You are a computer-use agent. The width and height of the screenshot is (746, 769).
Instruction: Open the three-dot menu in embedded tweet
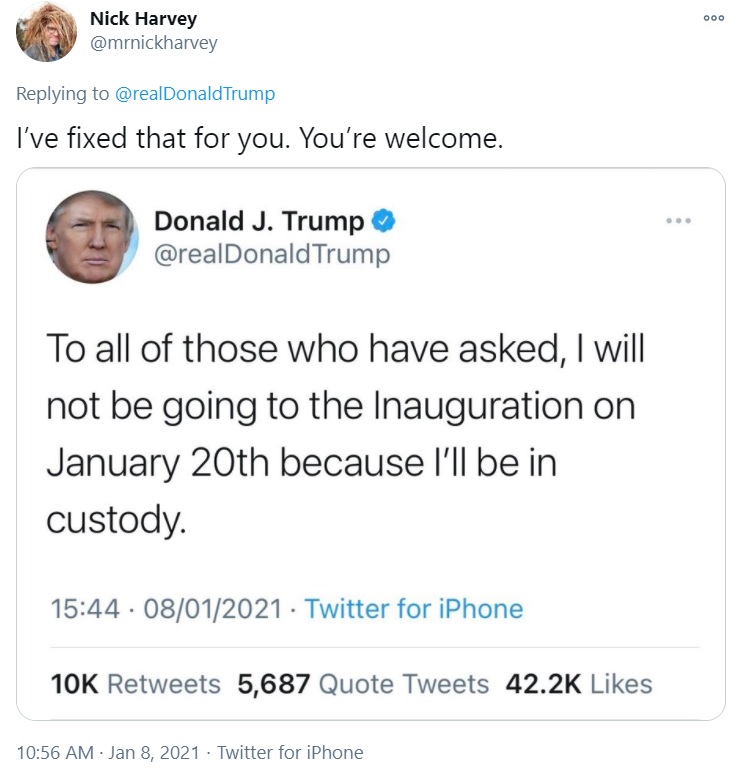679,220
